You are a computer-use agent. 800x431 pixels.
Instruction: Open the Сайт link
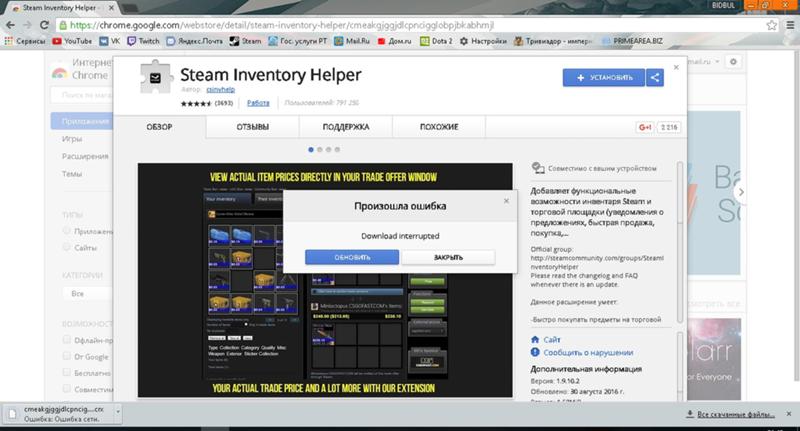552,339
